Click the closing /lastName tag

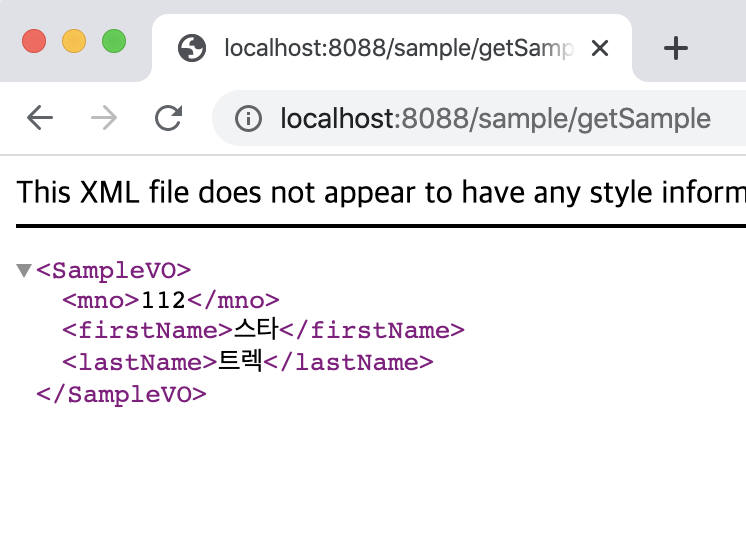tap(349, 362)
